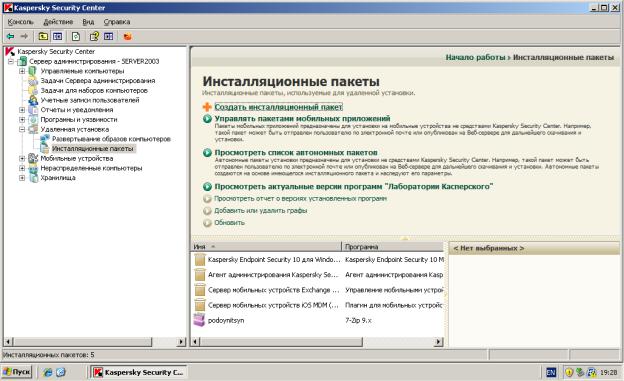Select the Kaspersky Endpoint Security 10 для Windows package name
624x381 pixels.
pyautogui.click(x=274, y=260)
